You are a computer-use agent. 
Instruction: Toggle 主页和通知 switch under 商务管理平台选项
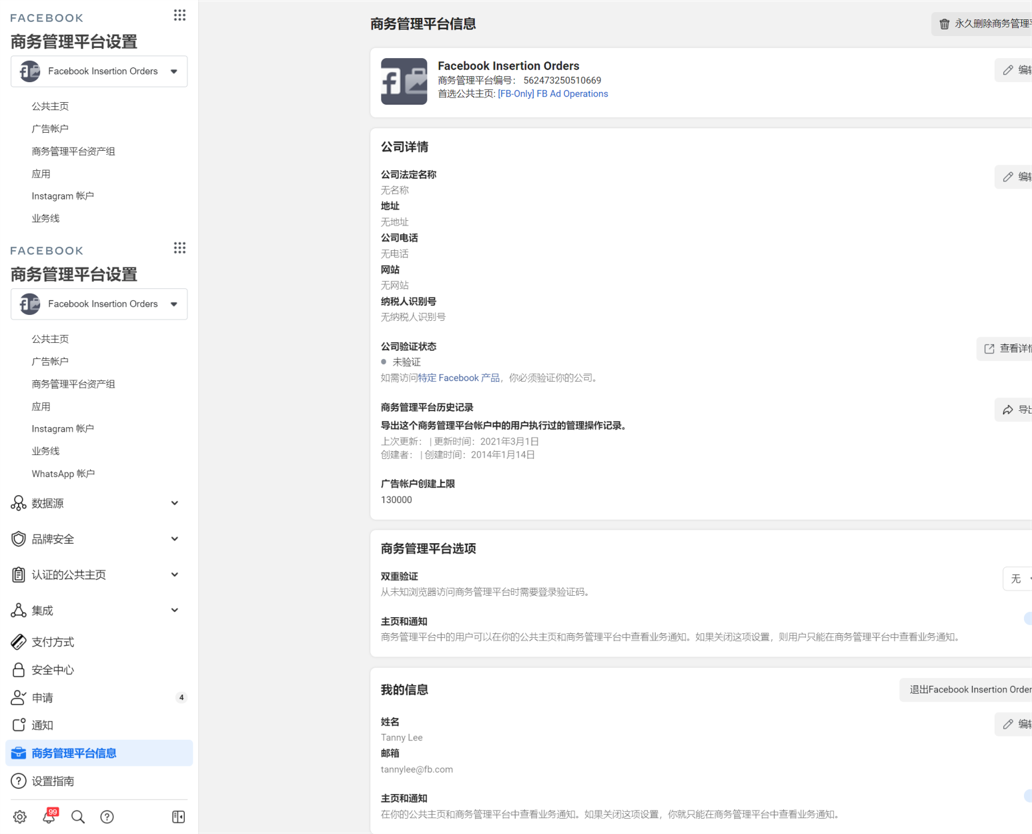1027,618
